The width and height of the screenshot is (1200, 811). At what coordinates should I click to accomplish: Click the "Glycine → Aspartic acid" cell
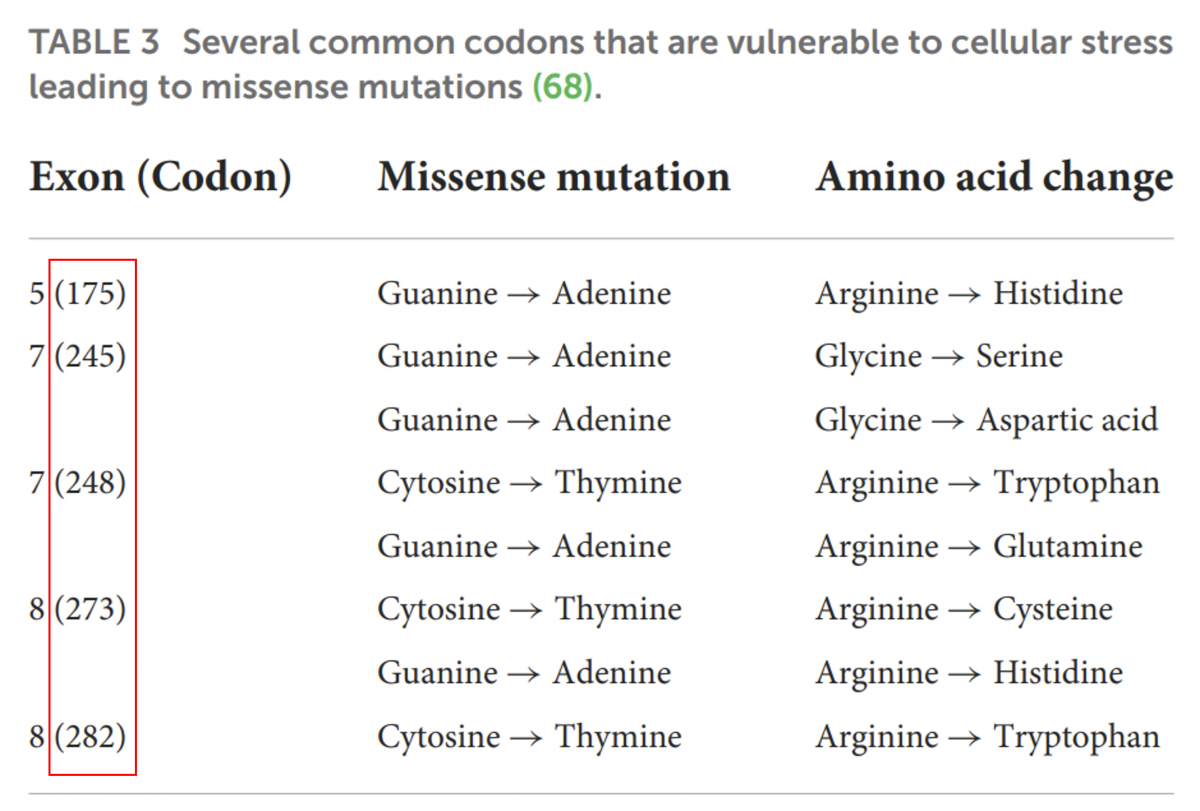point(986,420)
